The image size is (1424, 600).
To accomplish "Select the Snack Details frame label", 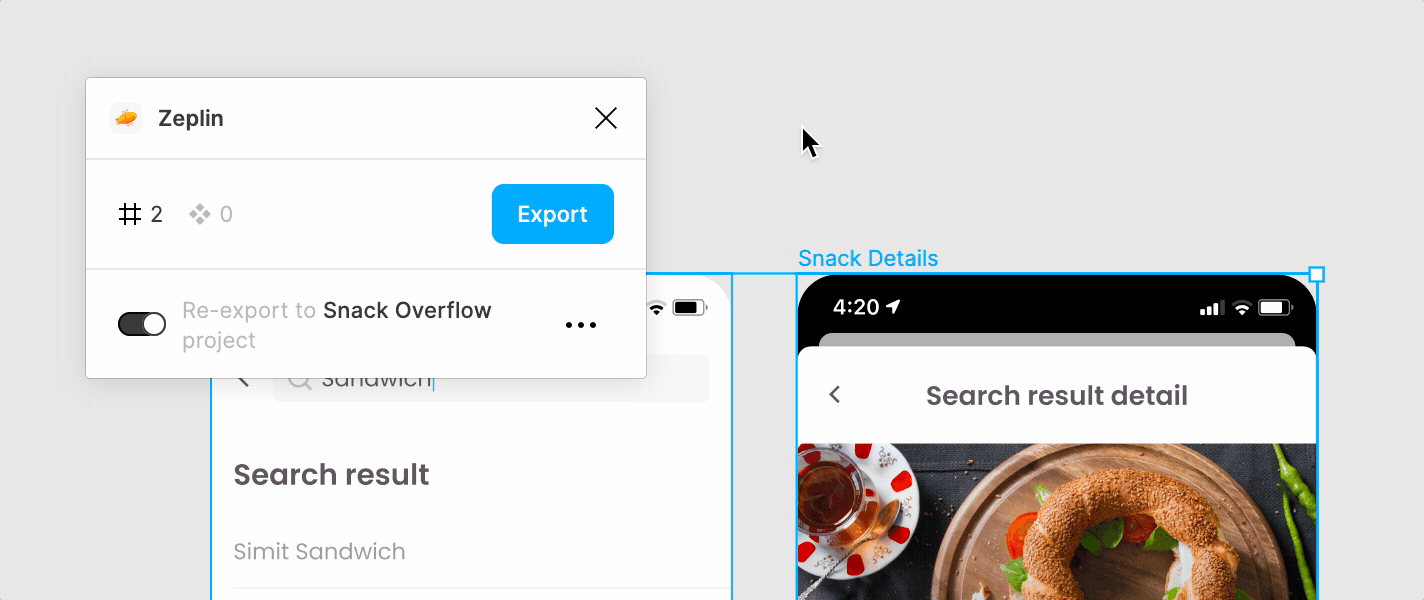I will (868, 258).
